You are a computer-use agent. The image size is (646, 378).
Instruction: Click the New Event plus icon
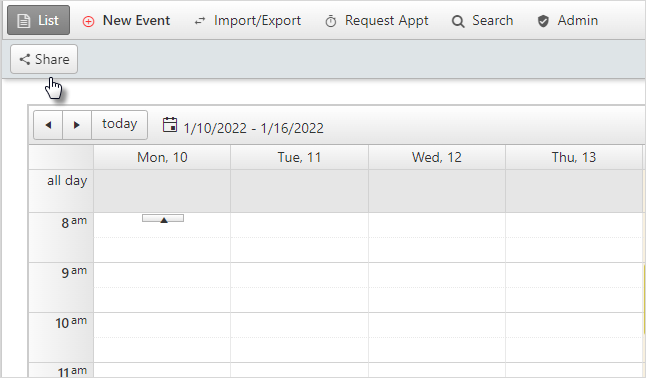88,21
